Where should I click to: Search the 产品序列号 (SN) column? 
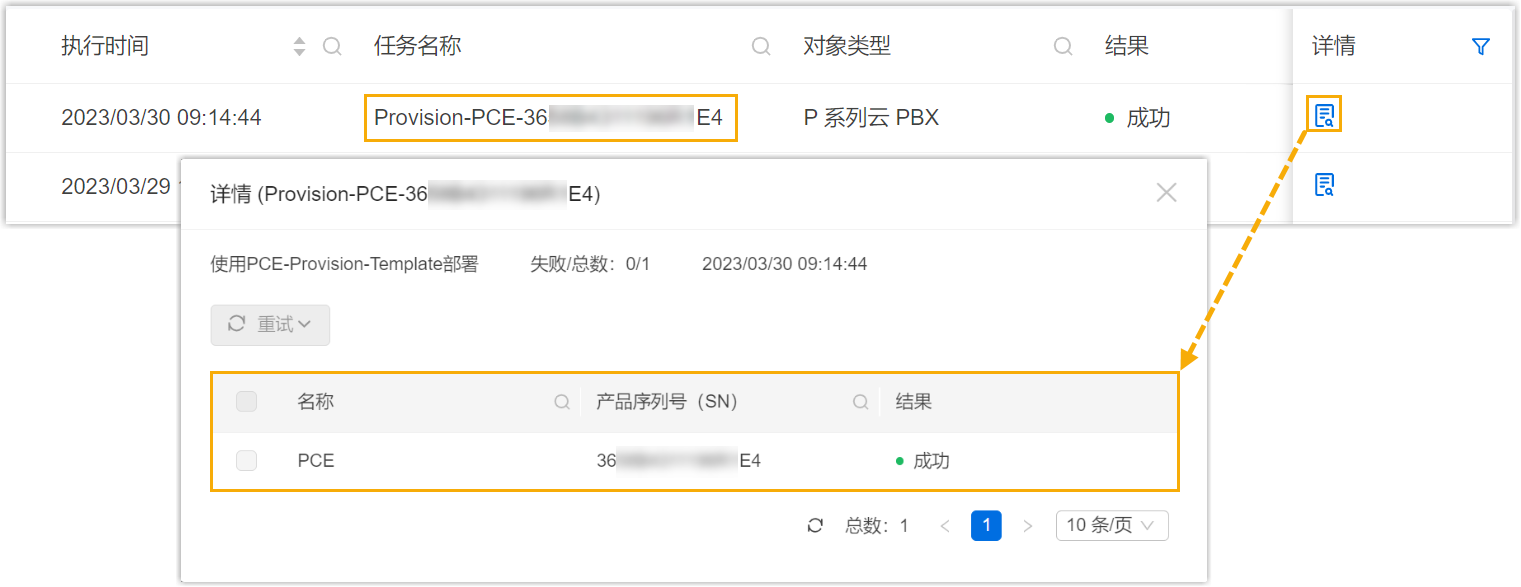pyautogui.click(x=860, y=402)
